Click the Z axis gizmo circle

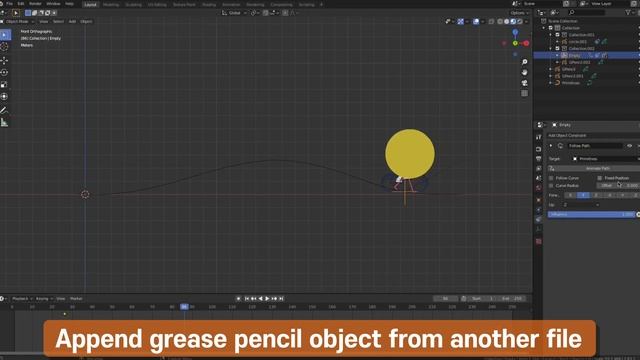515,32
